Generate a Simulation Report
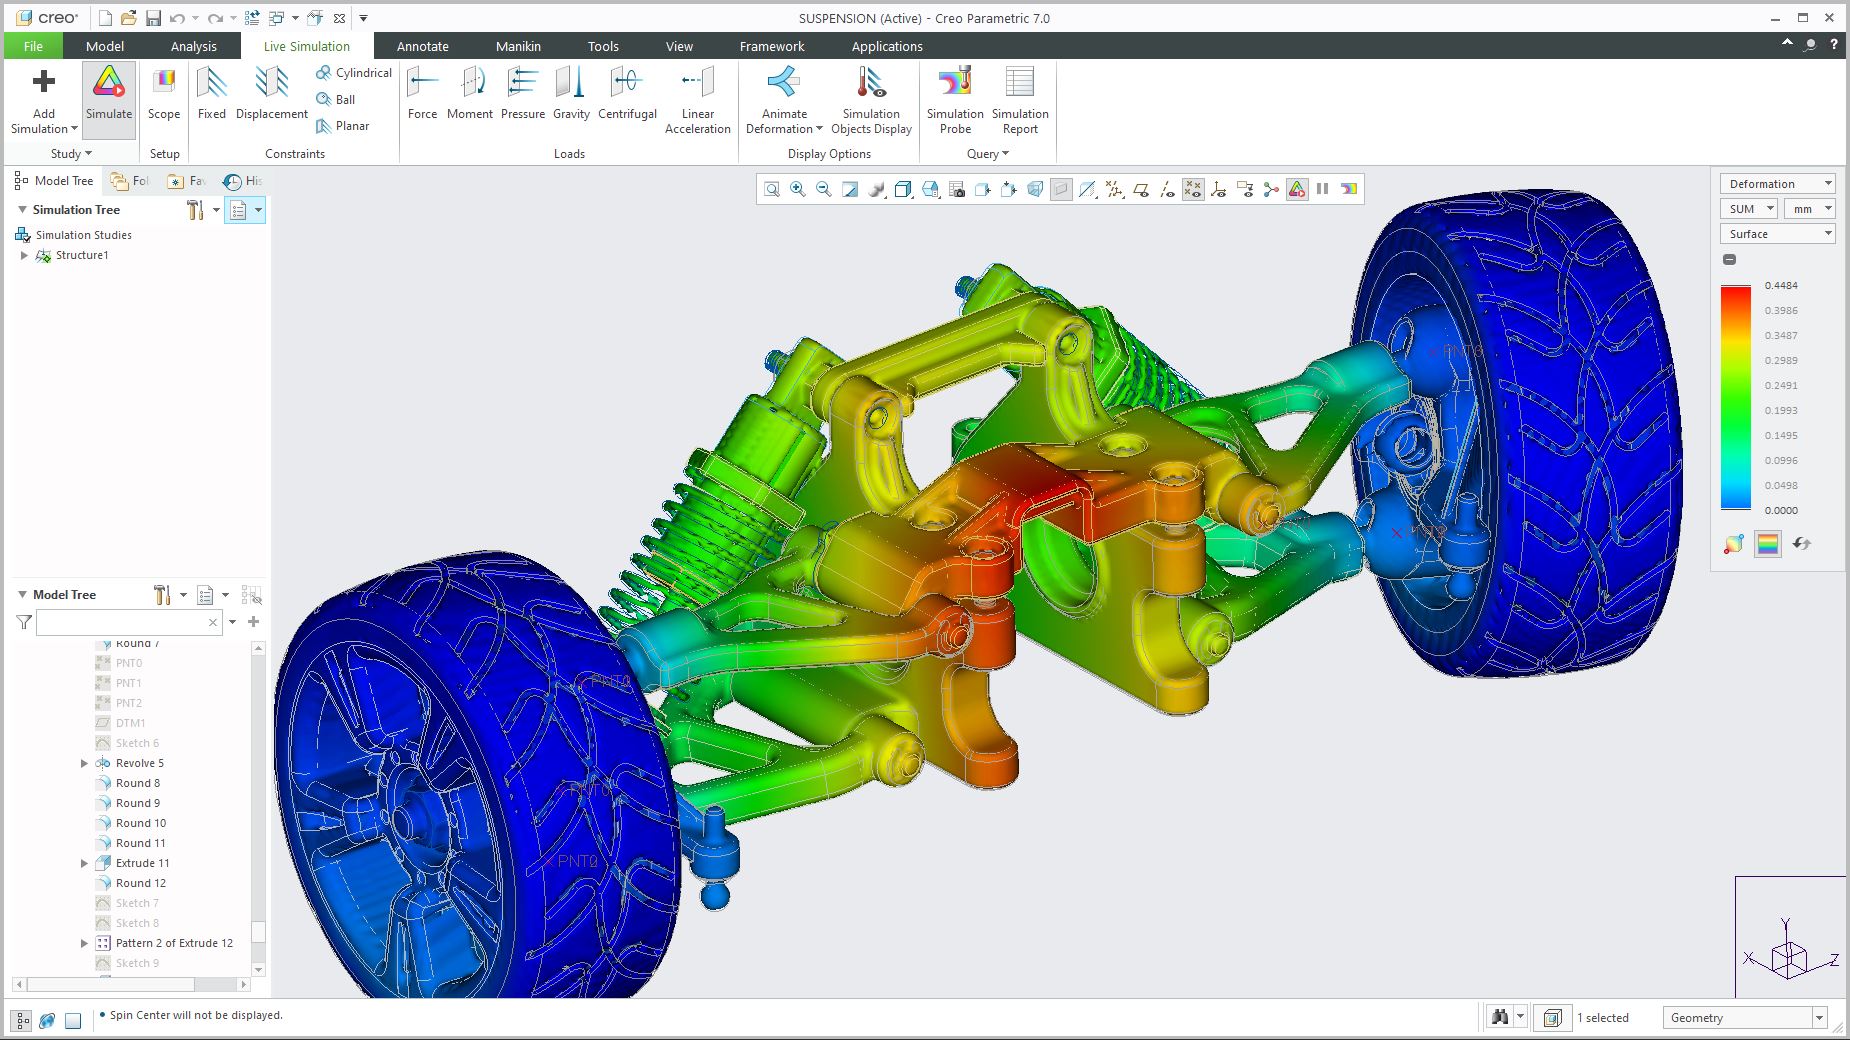 coord(1020,100)
